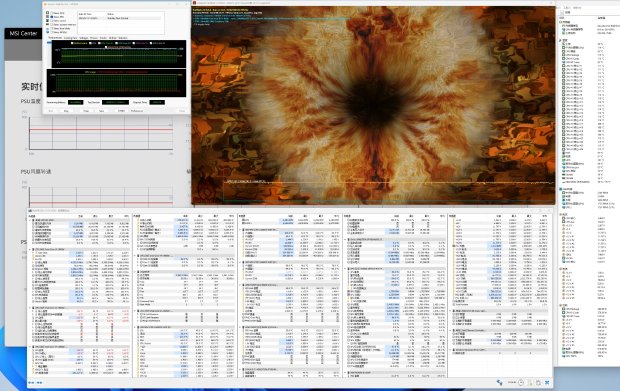Screen dimensions: 620x391
Task: Click the report icon in AIDA64 sensor panel
Action: click(x=562, y=12)
